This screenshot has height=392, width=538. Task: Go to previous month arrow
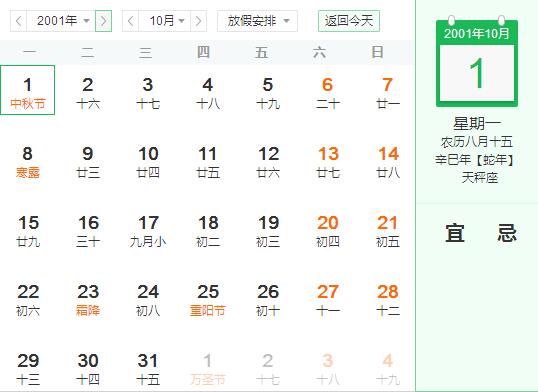(130, 21)
